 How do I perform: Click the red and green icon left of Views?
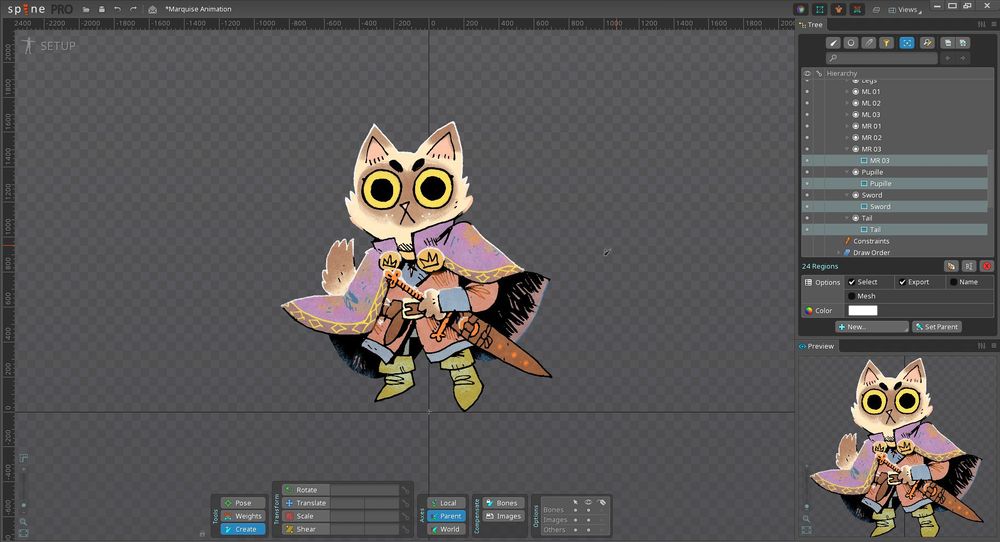coord(857,10)
